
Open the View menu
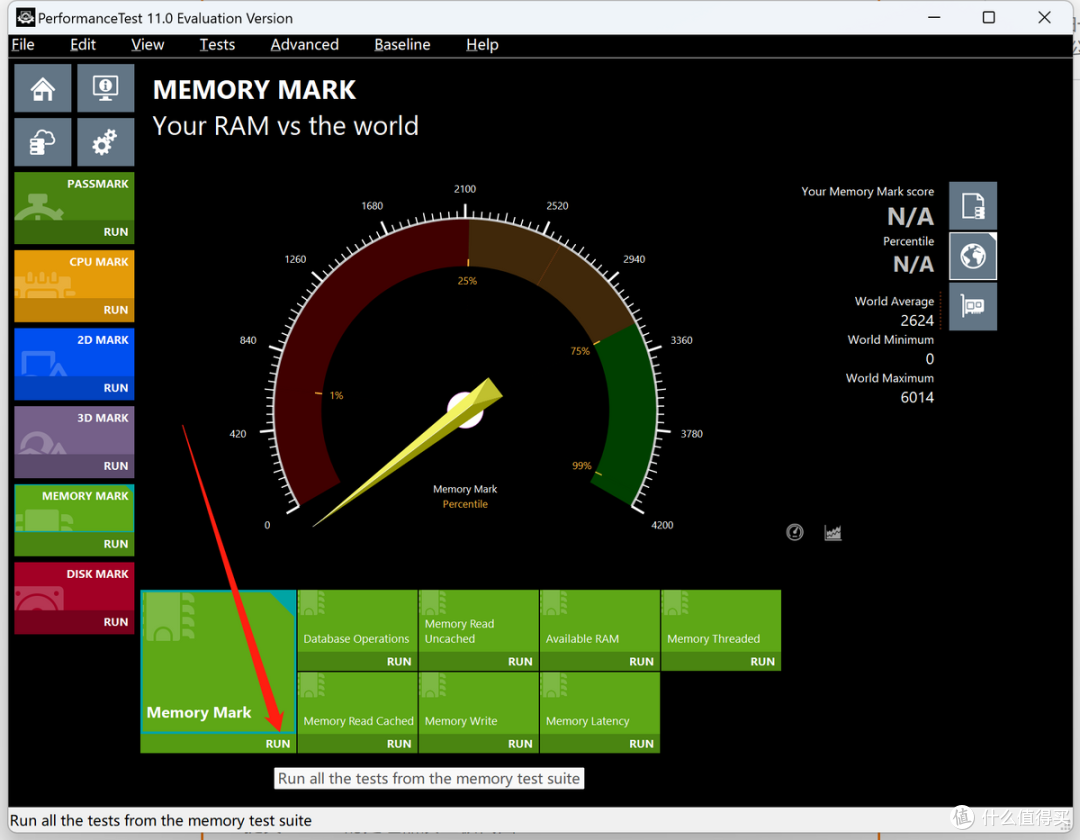pos(147,45)
